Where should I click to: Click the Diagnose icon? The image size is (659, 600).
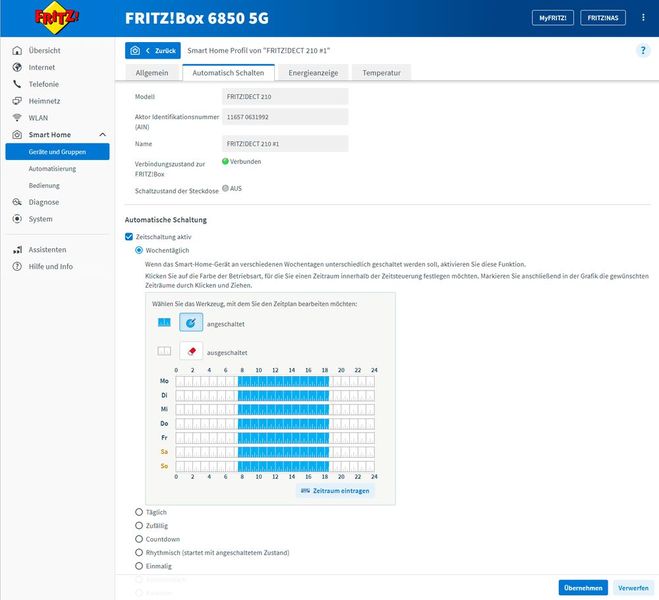(17, 202)
